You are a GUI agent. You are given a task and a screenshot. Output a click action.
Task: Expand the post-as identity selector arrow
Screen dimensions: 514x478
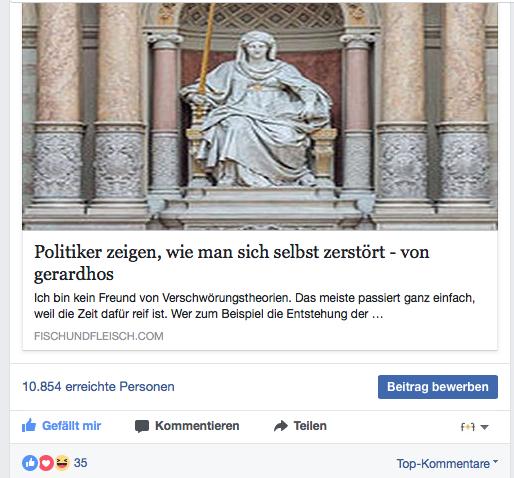[485, 427]
